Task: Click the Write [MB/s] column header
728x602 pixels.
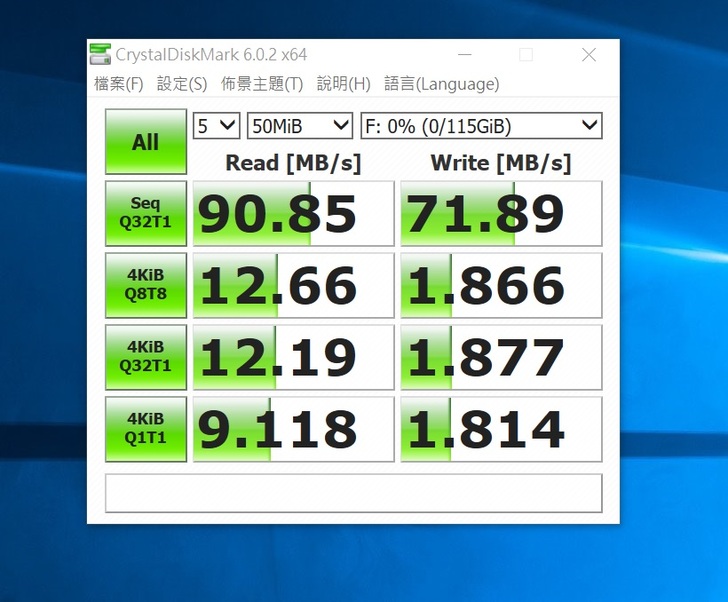Action: click(x=501, y=163)
